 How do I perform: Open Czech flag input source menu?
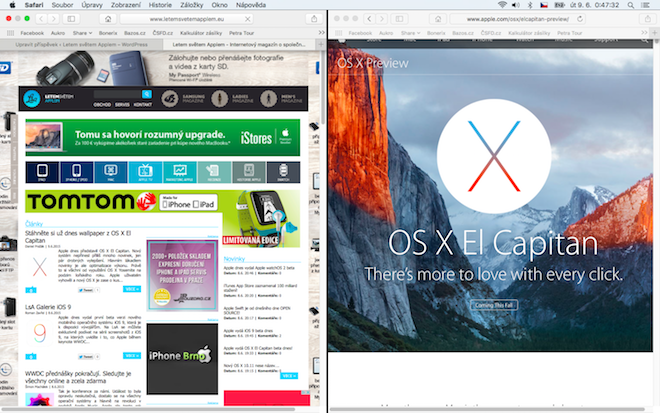[544, 5]
